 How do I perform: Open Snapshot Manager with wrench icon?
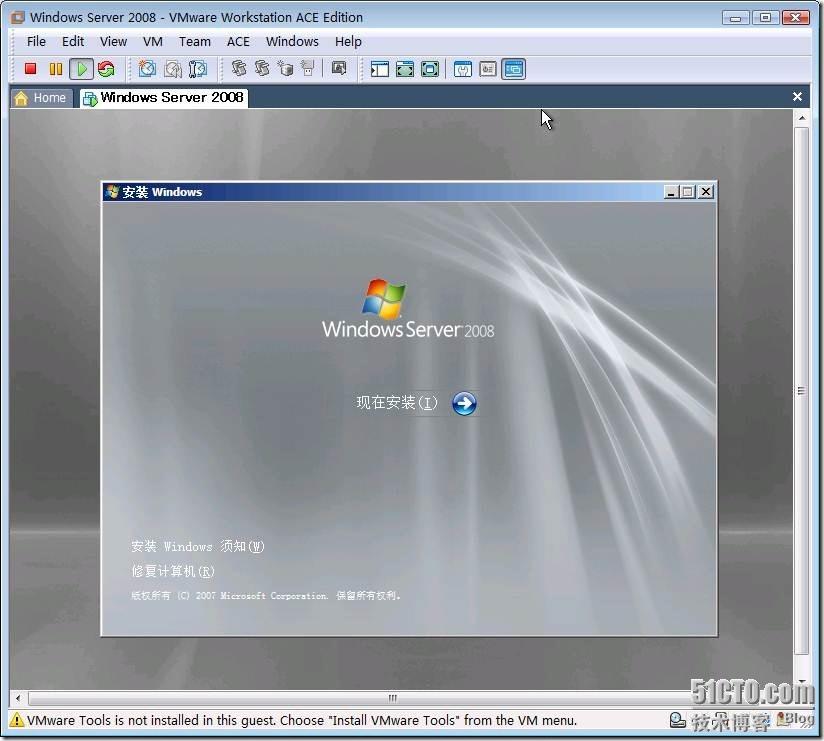[198, 69]
